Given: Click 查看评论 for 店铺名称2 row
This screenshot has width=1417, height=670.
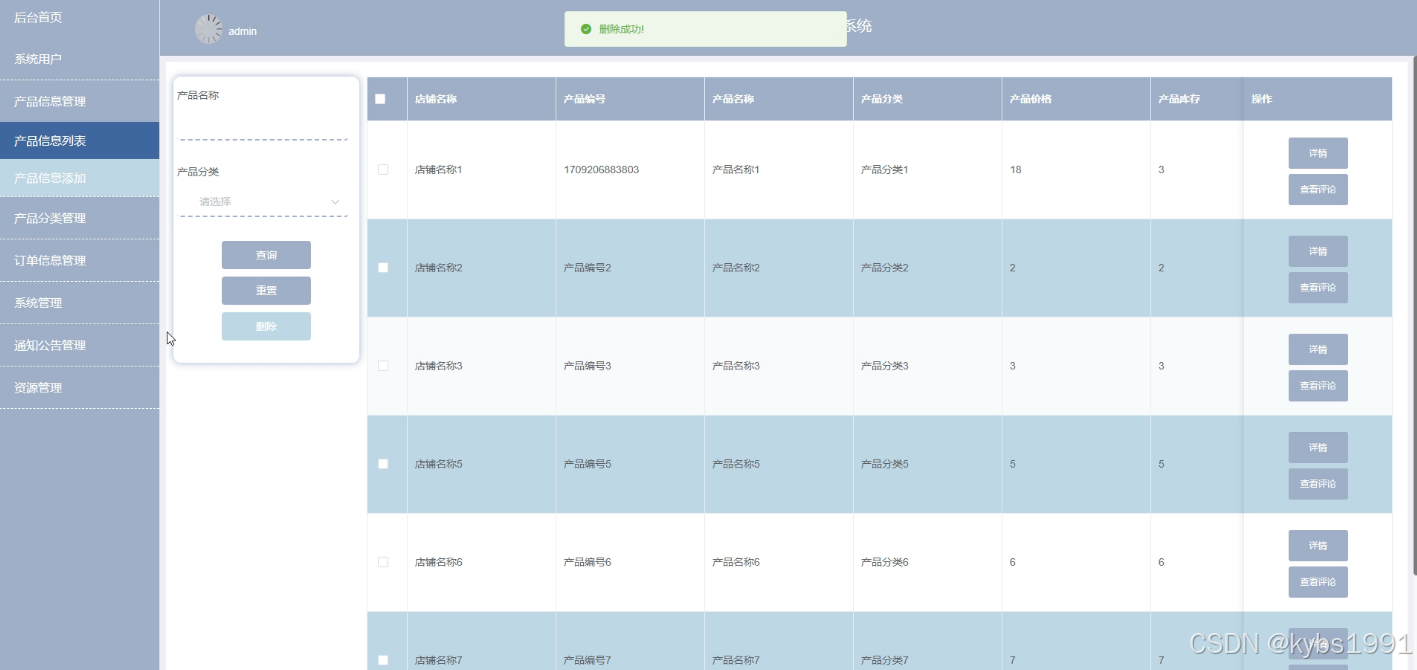Looking at the screenshot, I should (x=1318, y=287).
